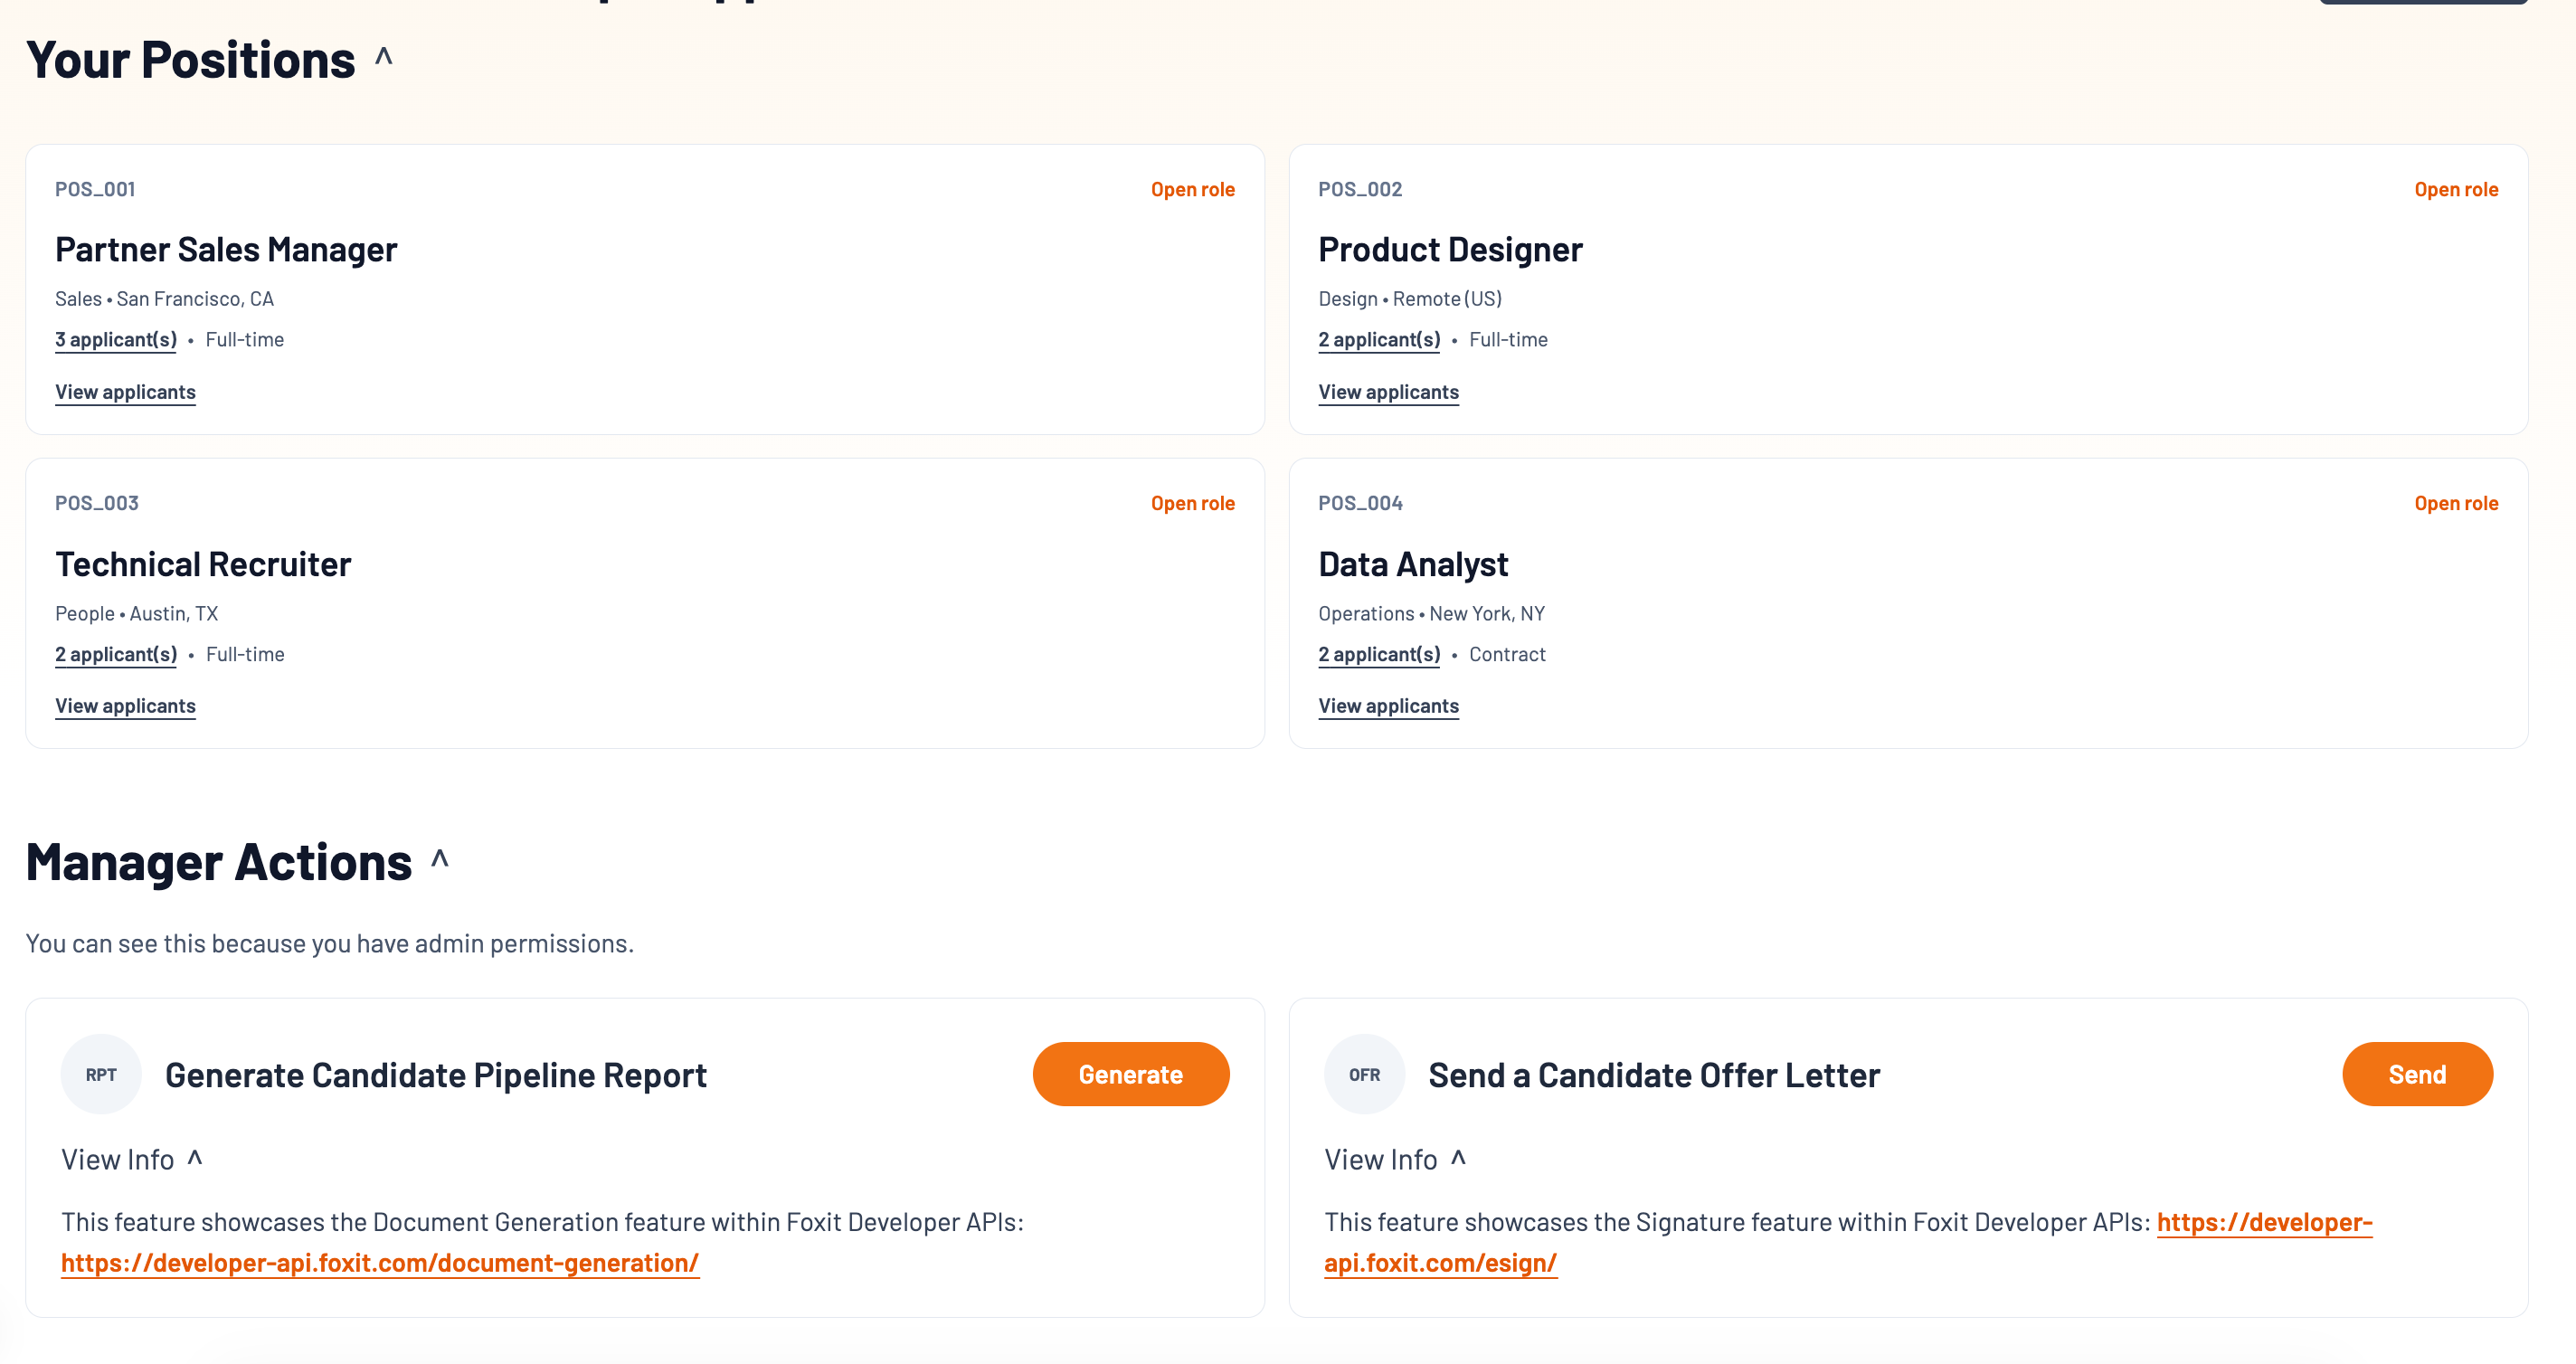Open the Foxit document-generation URL
This screenshot has height=1364, width=2576.
click(380, 1263)
